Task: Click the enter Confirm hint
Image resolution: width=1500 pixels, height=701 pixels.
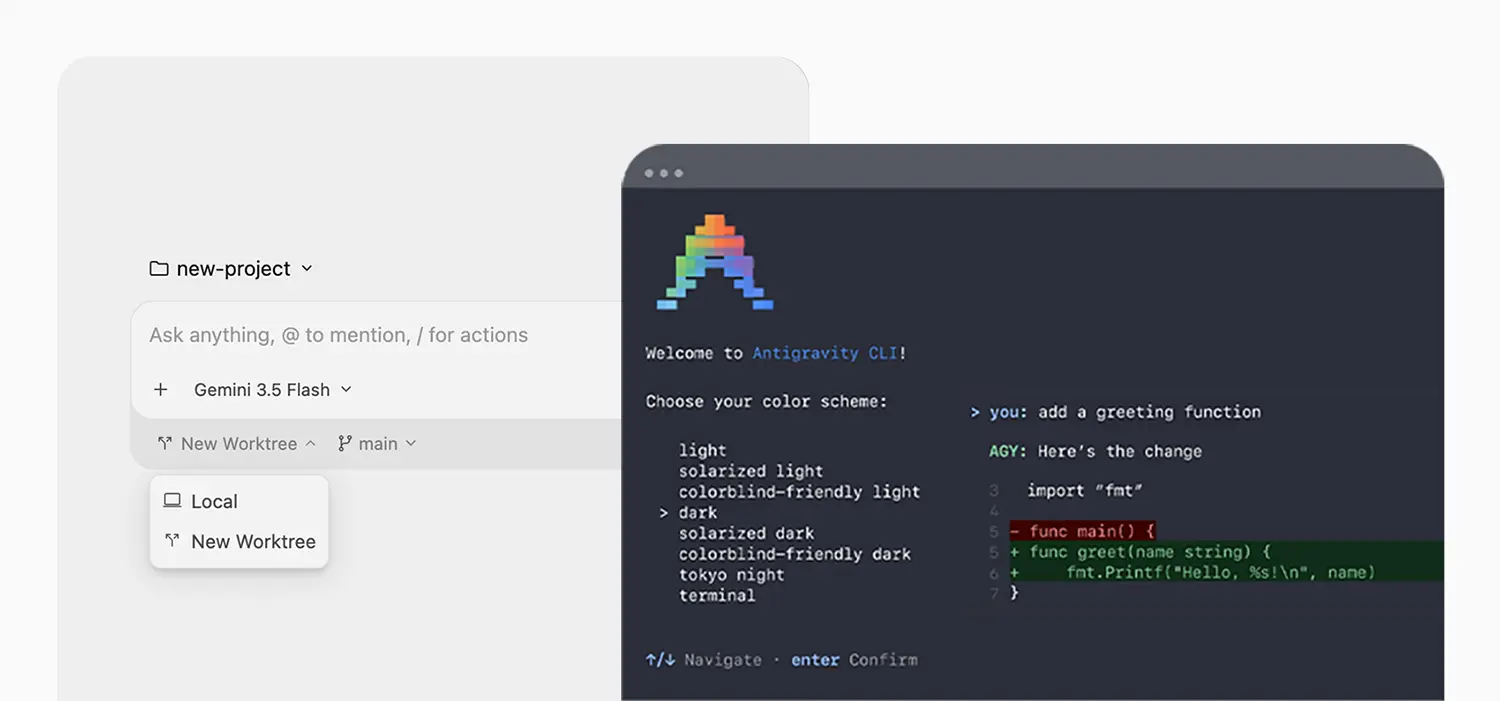Action: pos(854,660)
